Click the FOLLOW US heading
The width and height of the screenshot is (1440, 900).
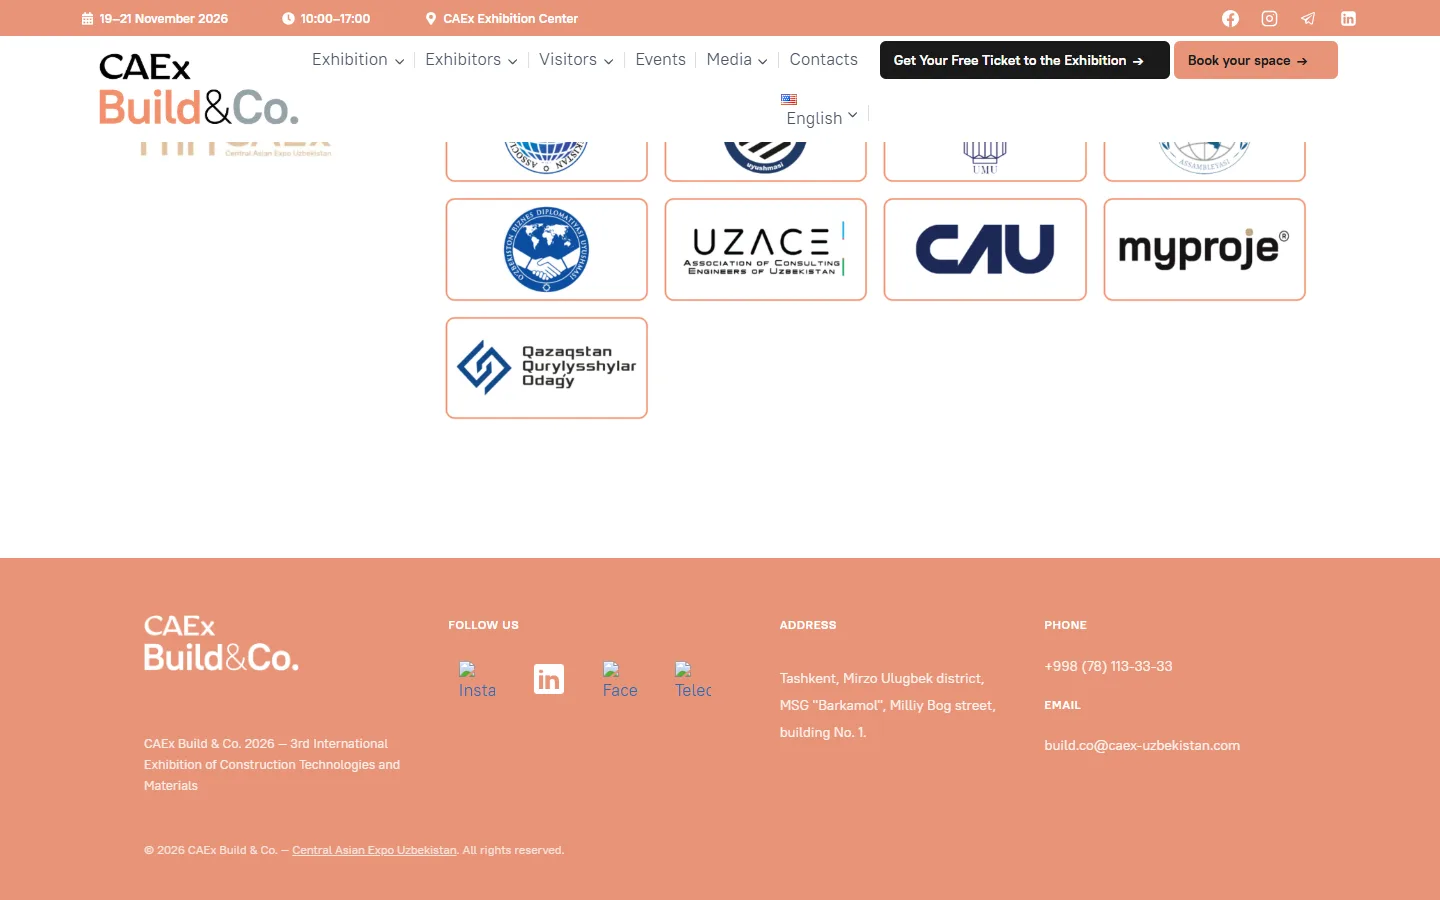coord(483,625)
